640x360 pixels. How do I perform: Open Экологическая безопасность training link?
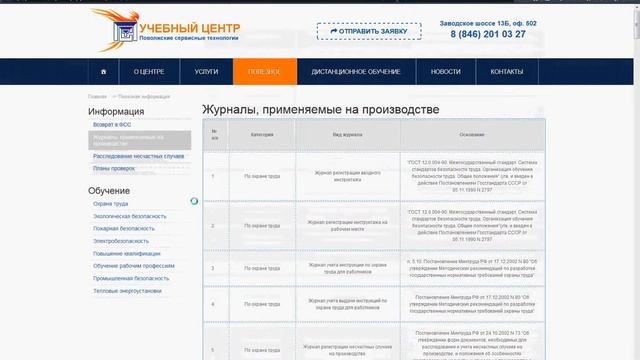[130, 216]
